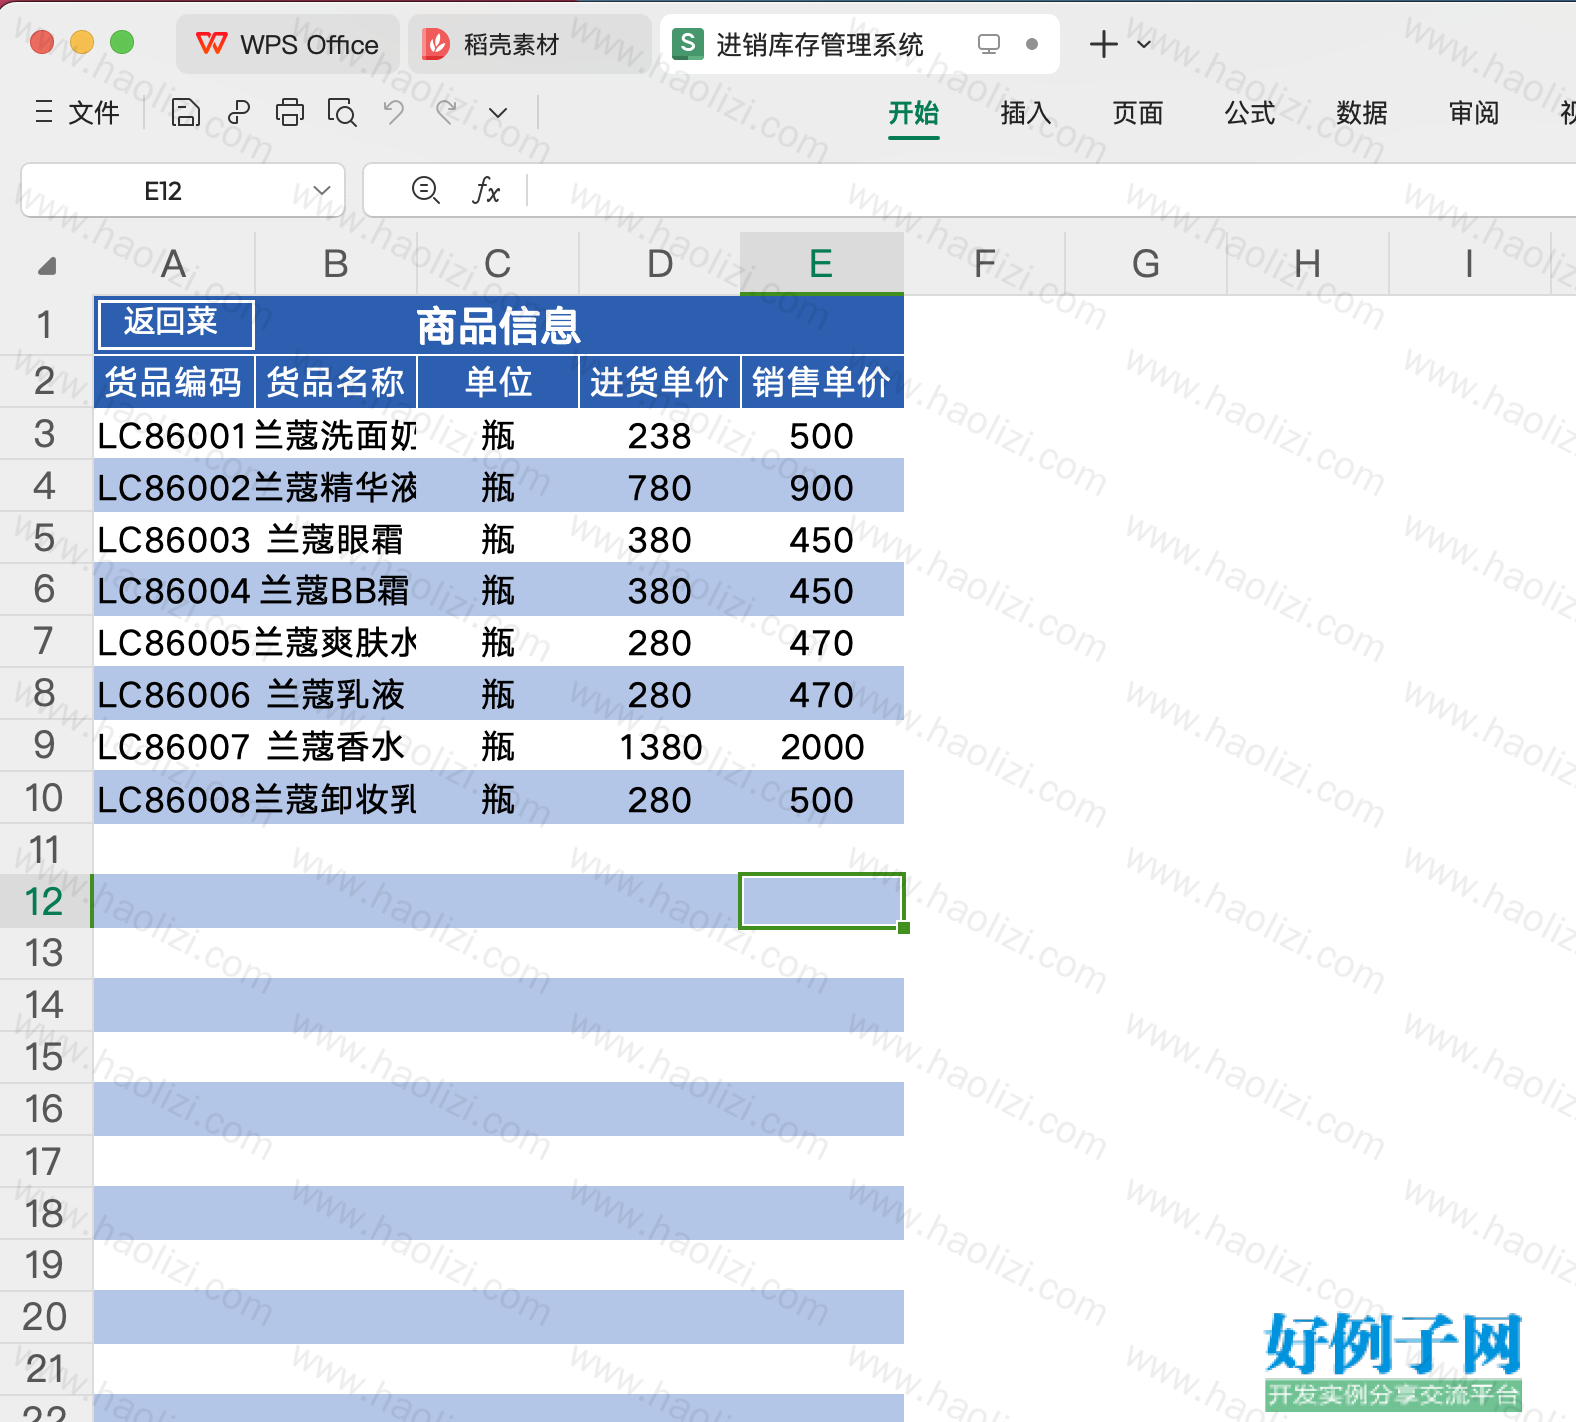Select row 10 header

45,798
